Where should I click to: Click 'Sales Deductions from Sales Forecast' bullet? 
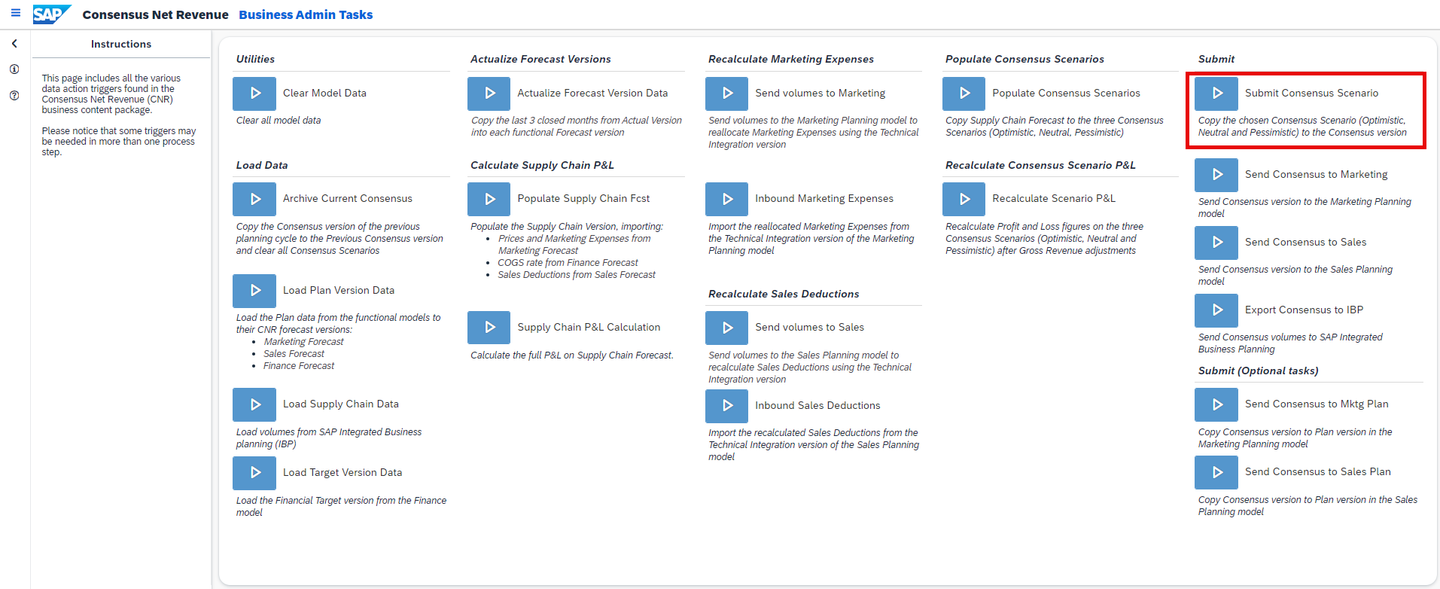[577, 275]
